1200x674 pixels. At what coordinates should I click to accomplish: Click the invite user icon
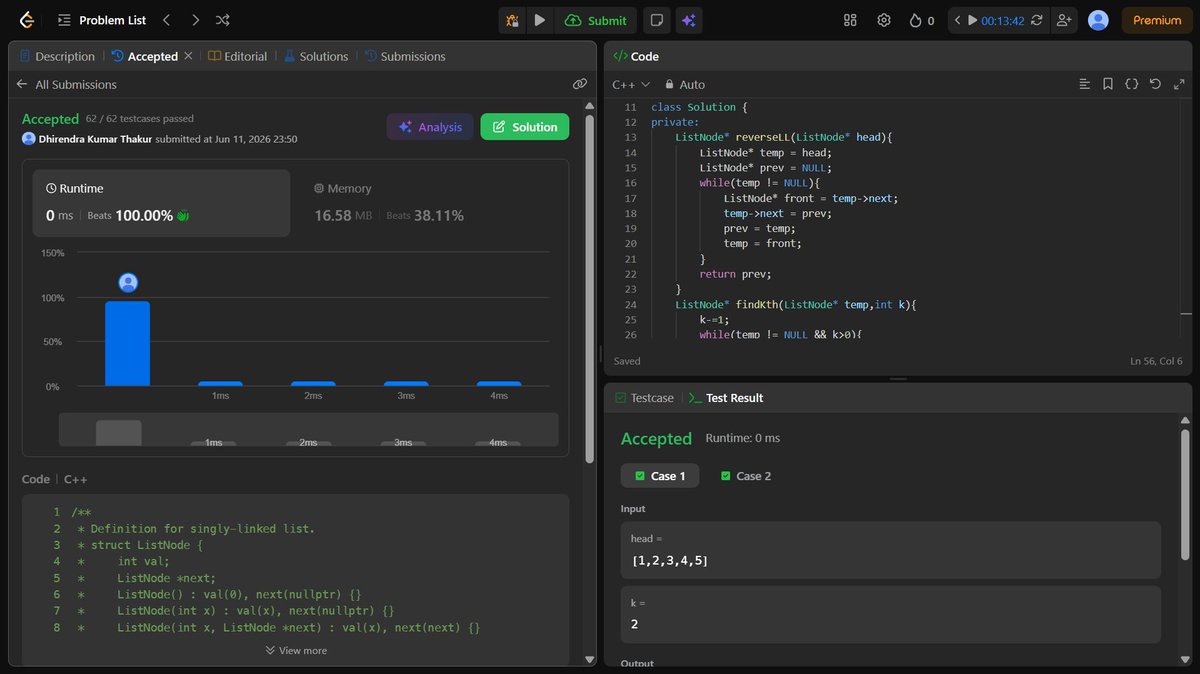[x=1063, y=20]
